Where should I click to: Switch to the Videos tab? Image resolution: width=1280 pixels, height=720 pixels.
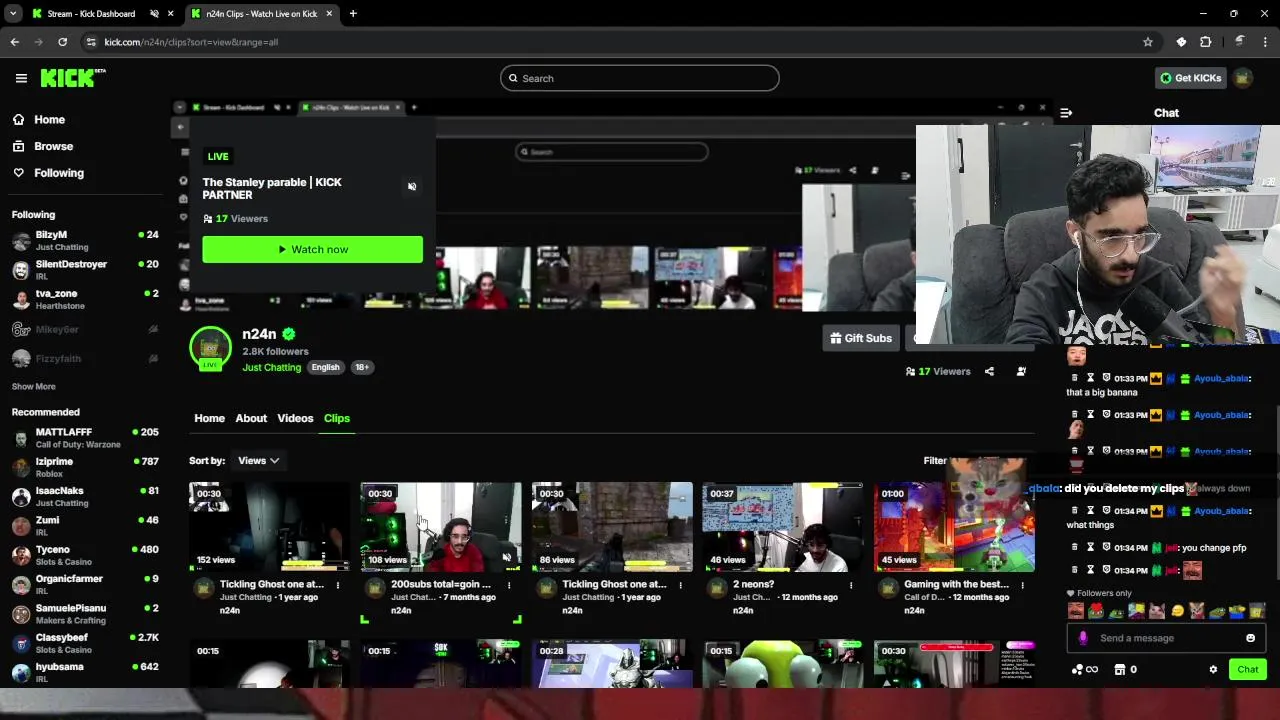295,418
